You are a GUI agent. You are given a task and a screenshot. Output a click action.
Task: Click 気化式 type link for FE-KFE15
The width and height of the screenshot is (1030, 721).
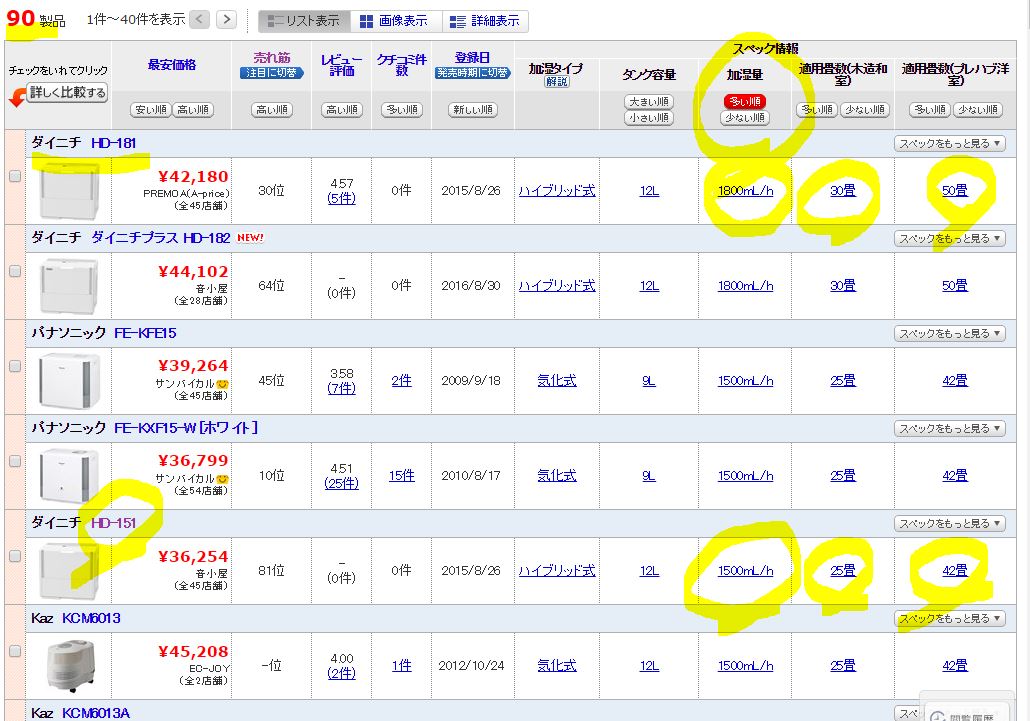point(557,380)
